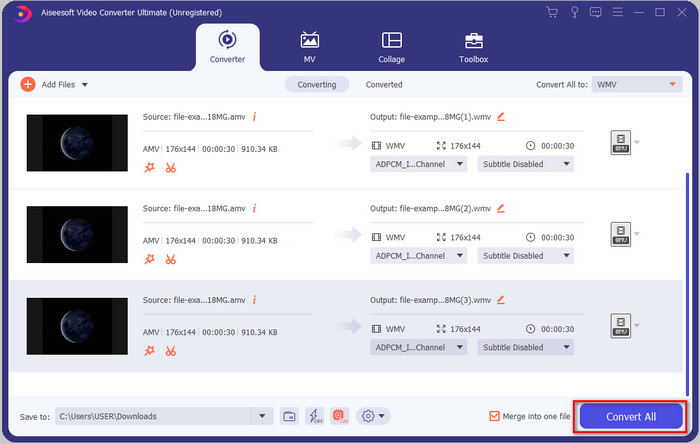This screenshot has width=700, height=444.
Task: Click the Convert All button
Action: coord(631,417)
